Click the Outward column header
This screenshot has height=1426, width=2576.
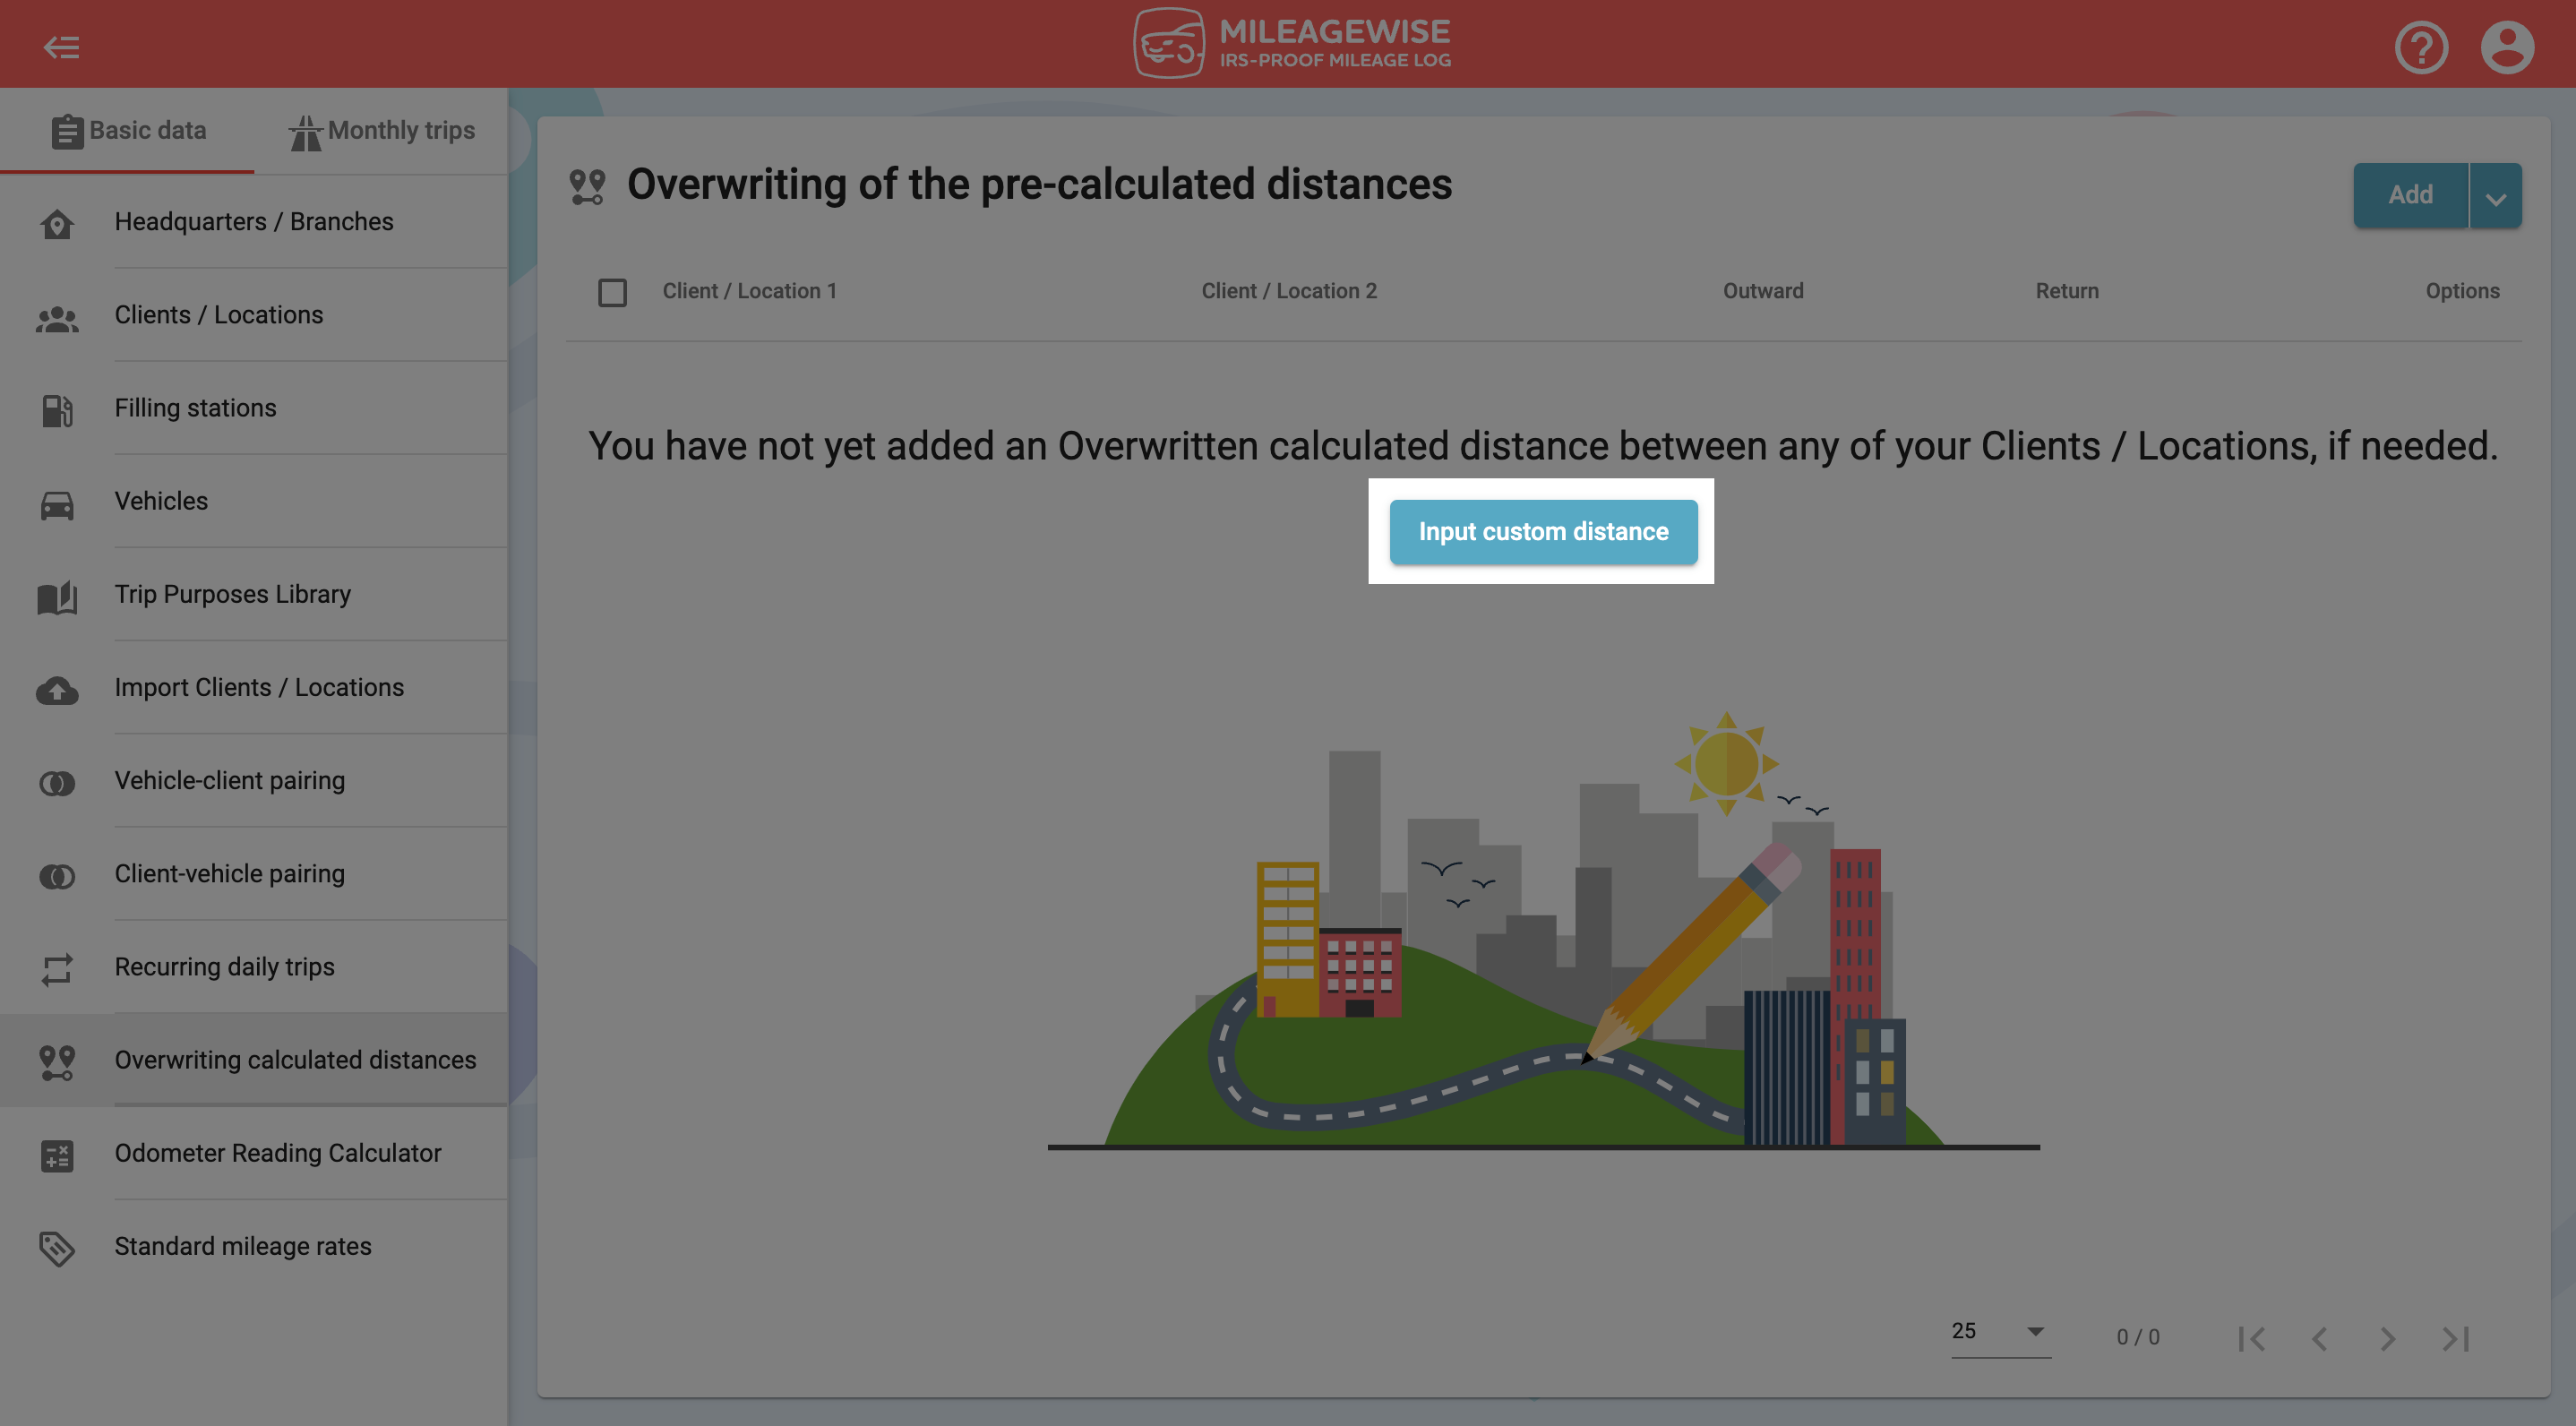coord(1763,291)
